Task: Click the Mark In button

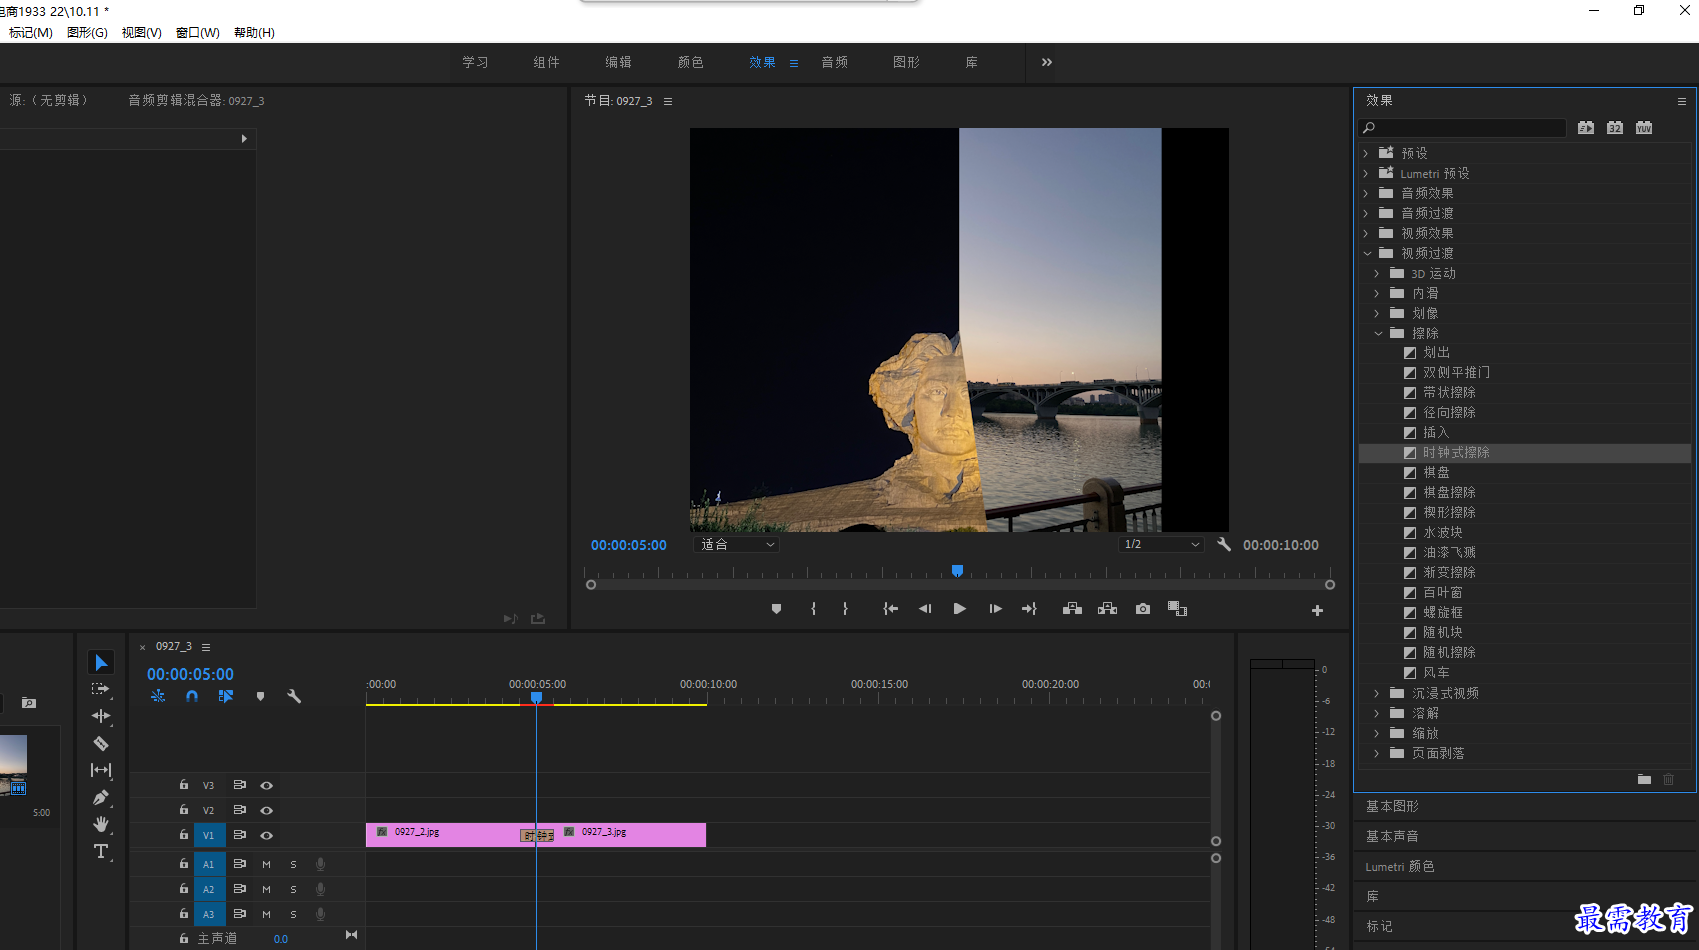Action: pos(813,609)
